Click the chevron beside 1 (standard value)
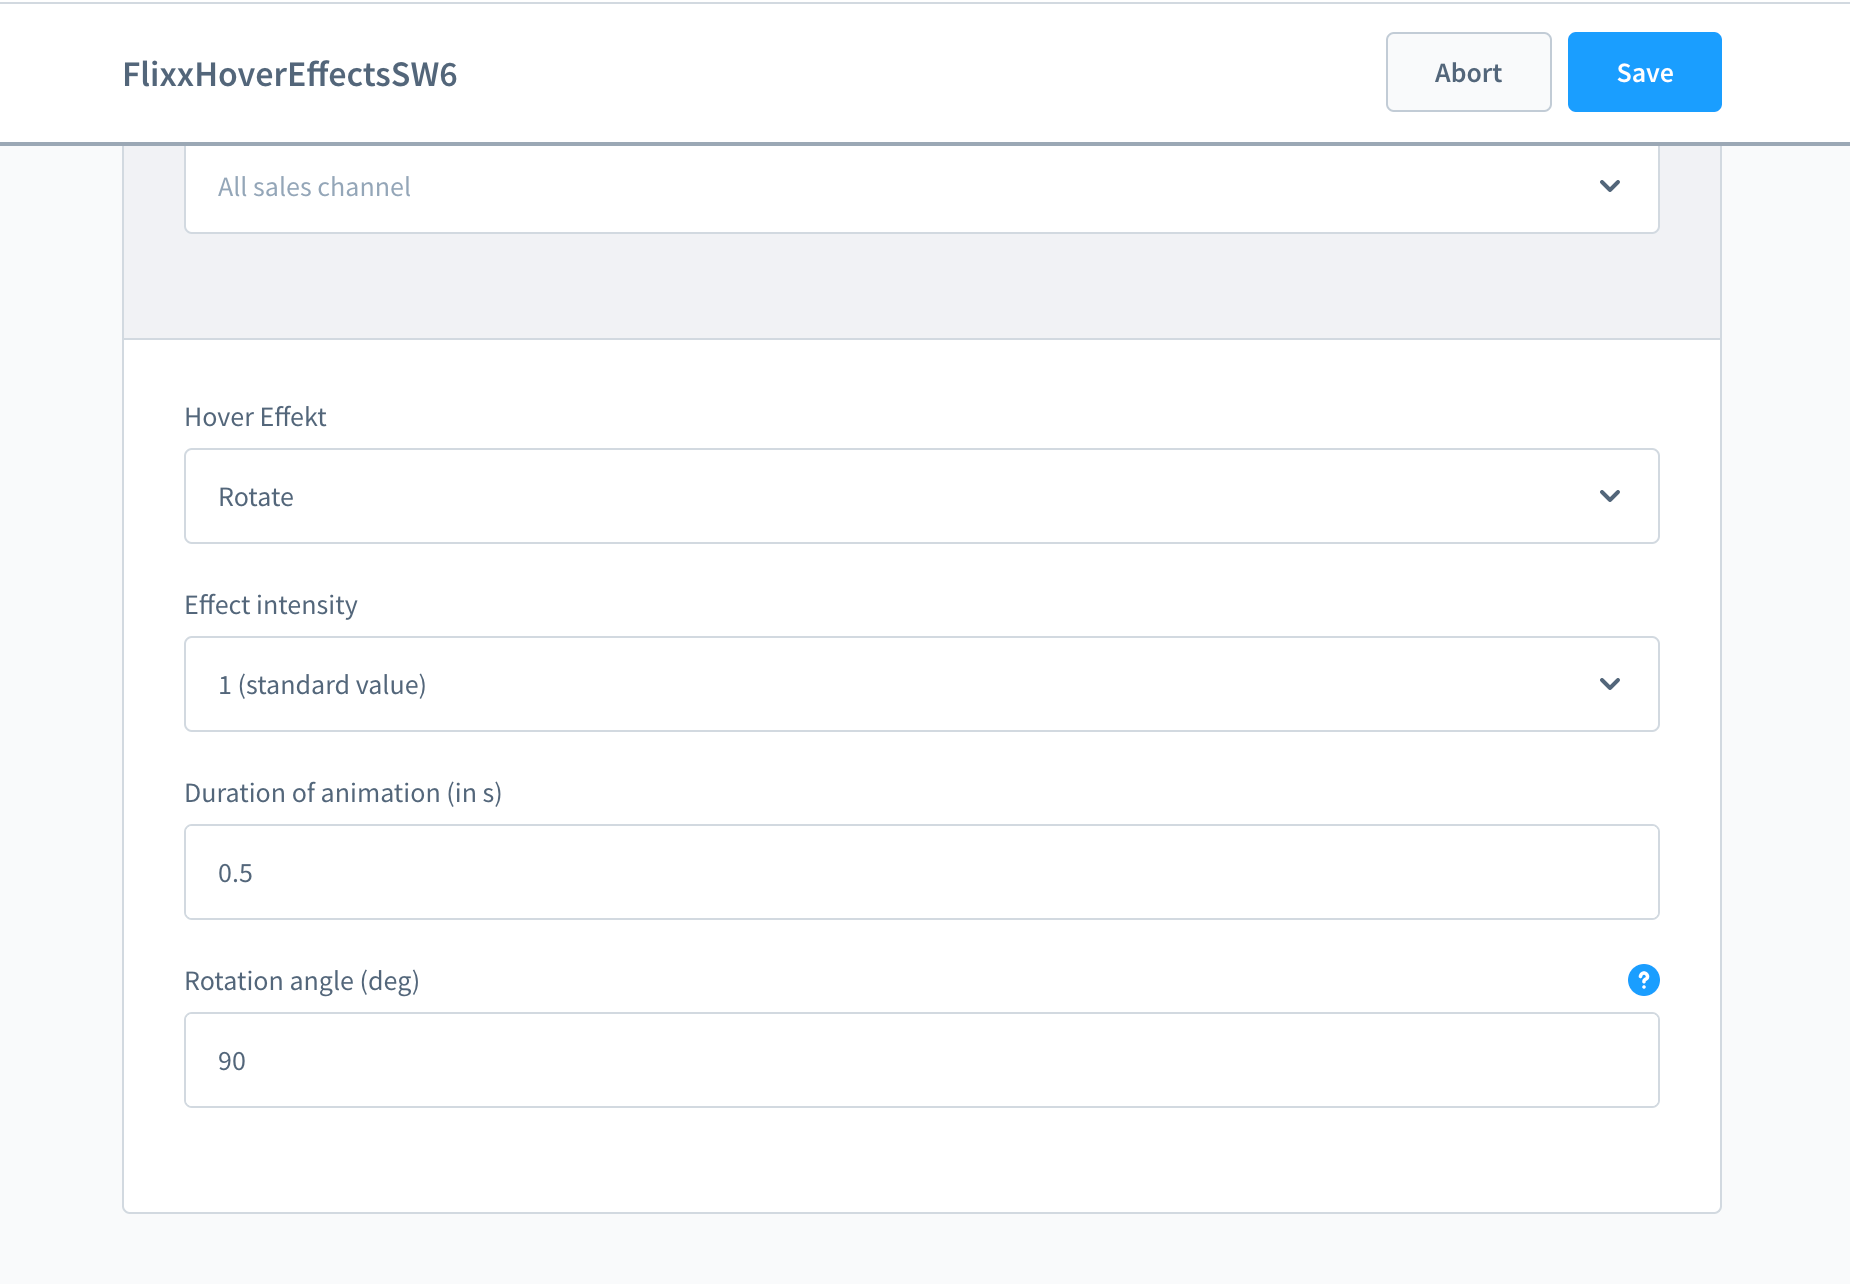The image size is (1850, 1284). coord(1609,684)
